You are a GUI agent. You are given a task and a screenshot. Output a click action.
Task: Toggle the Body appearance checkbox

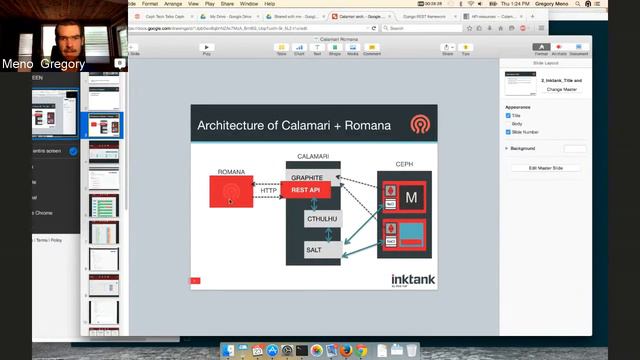coord(508,124)
